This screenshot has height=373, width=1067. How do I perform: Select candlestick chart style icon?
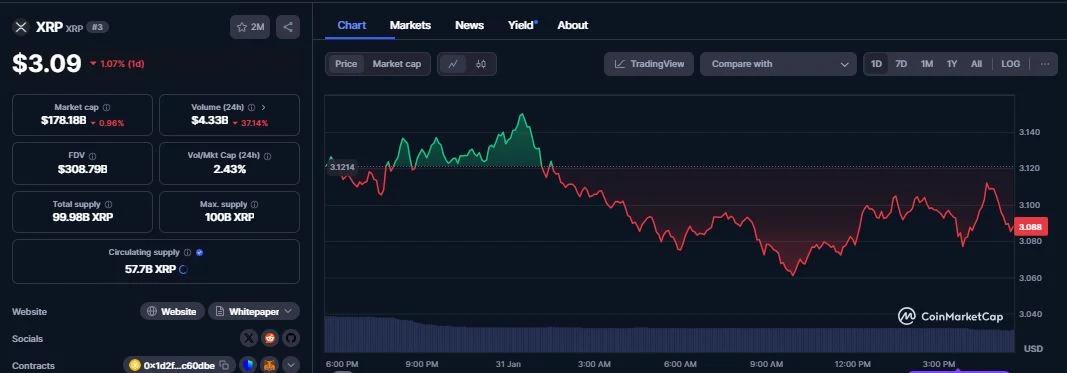pyautogui.click(x=481, y=64)
